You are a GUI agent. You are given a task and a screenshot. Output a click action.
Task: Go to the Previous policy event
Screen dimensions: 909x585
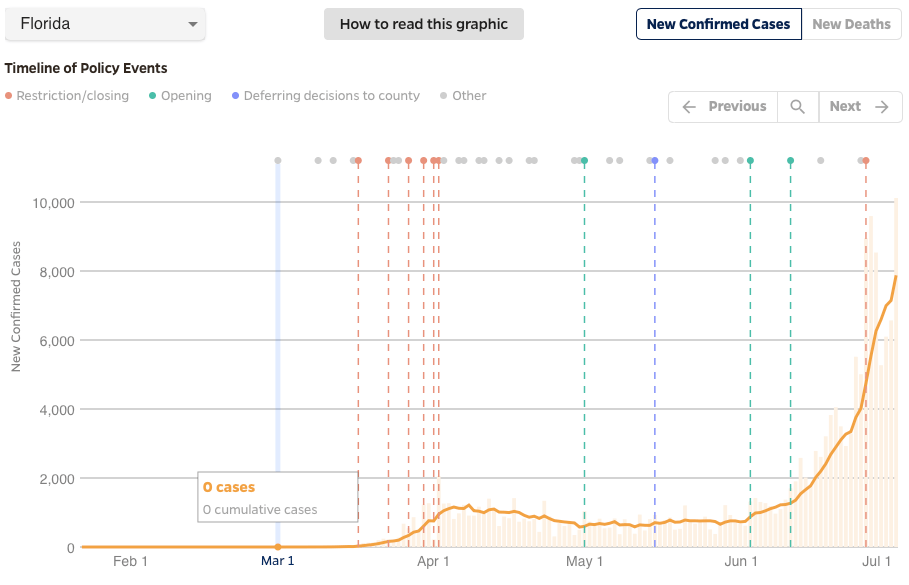click(x=724, y=107)
